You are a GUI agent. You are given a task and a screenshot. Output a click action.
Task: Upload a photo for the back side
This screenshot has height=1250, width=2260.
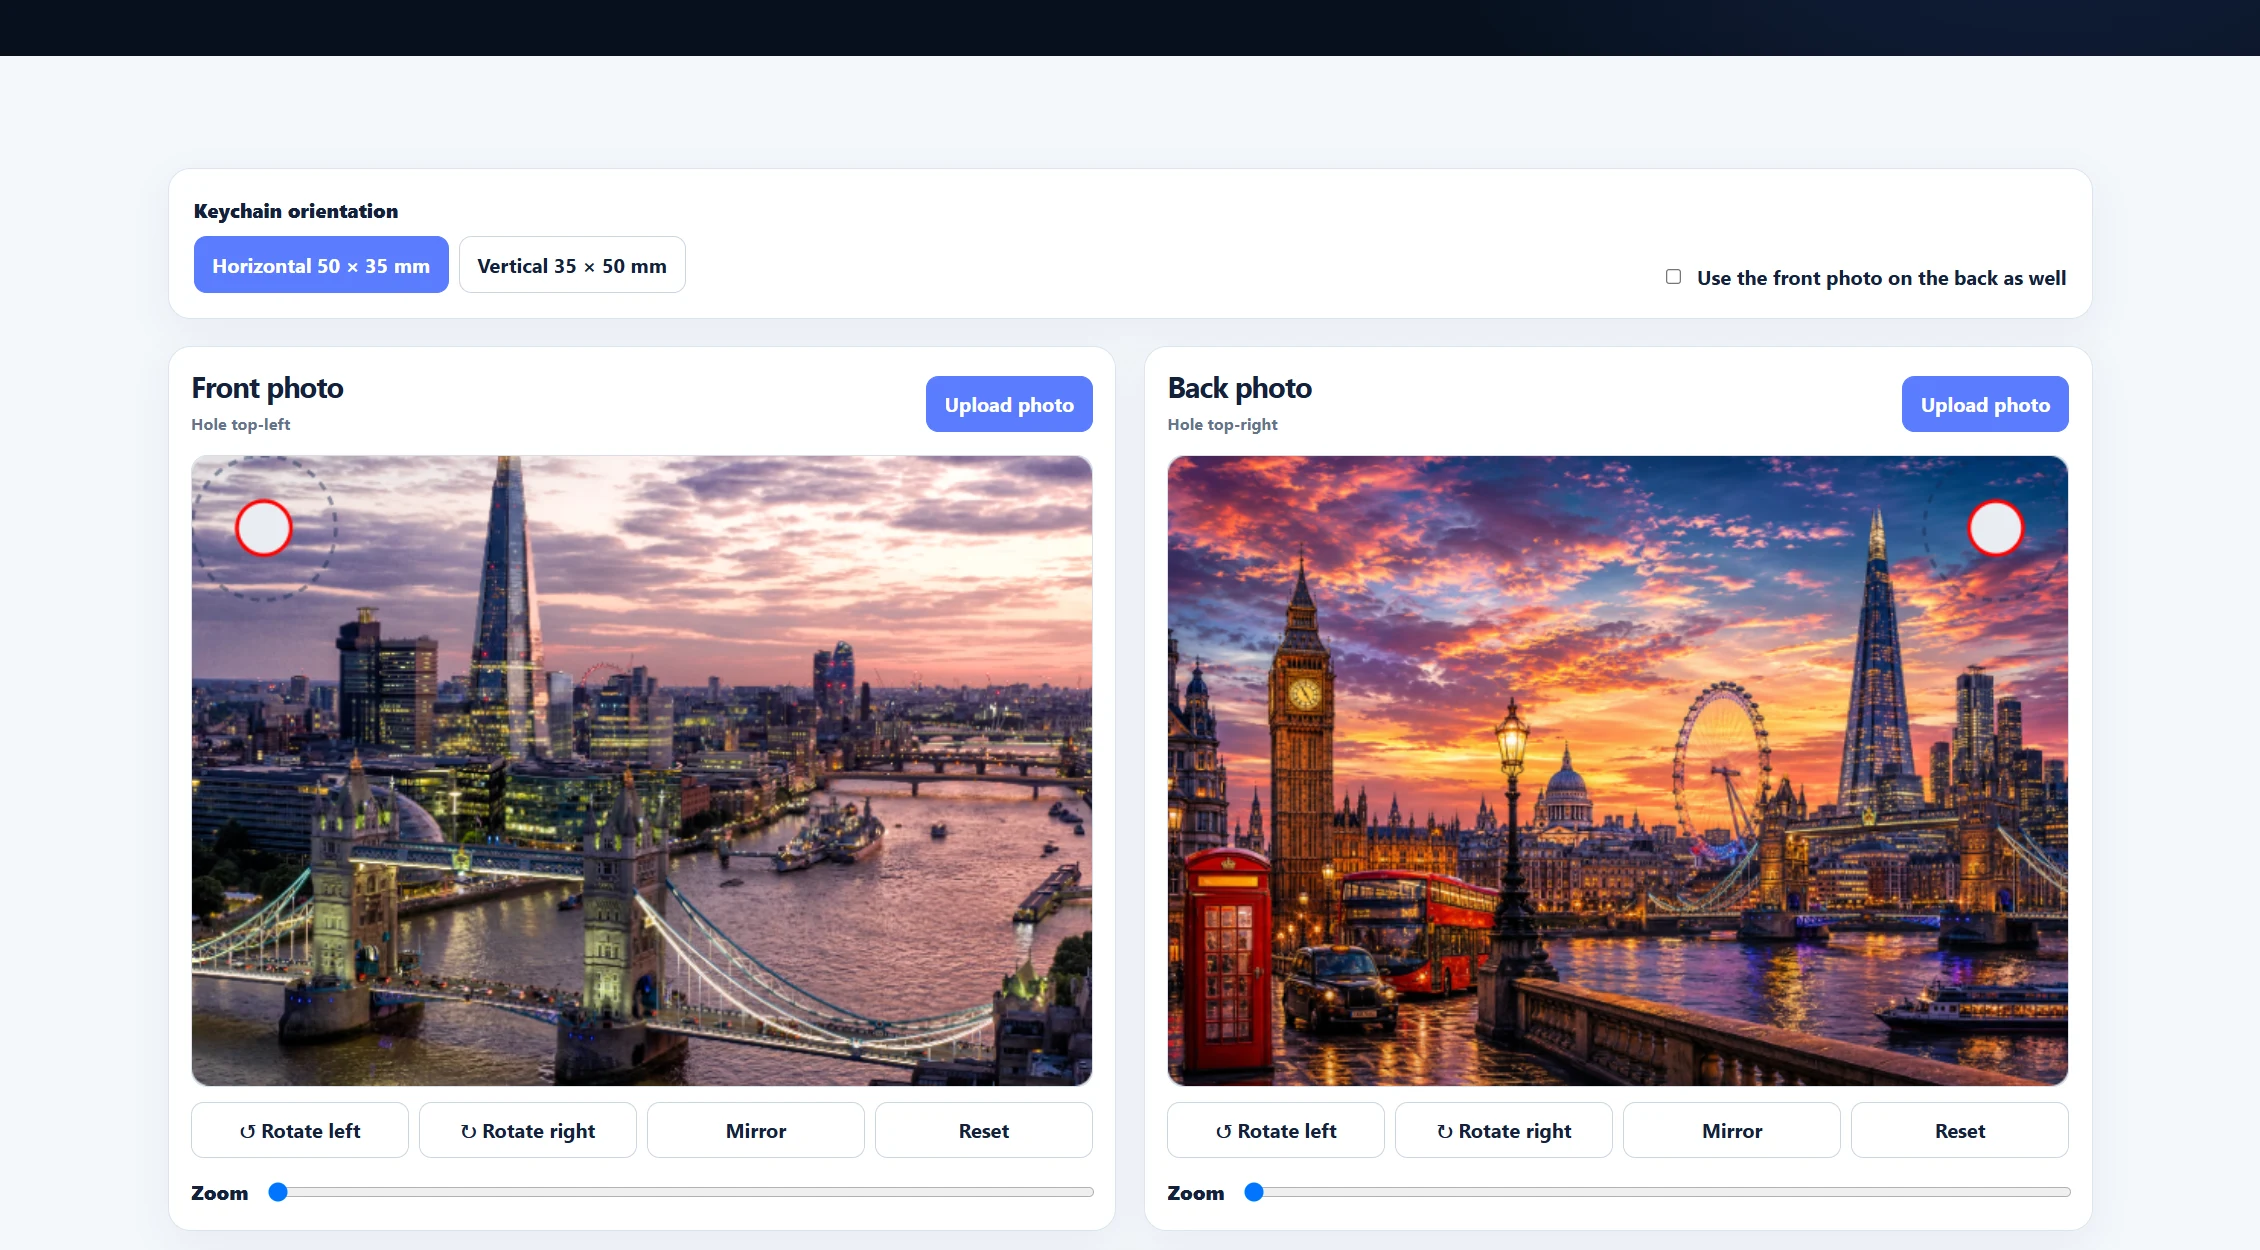coord(1985,404)
